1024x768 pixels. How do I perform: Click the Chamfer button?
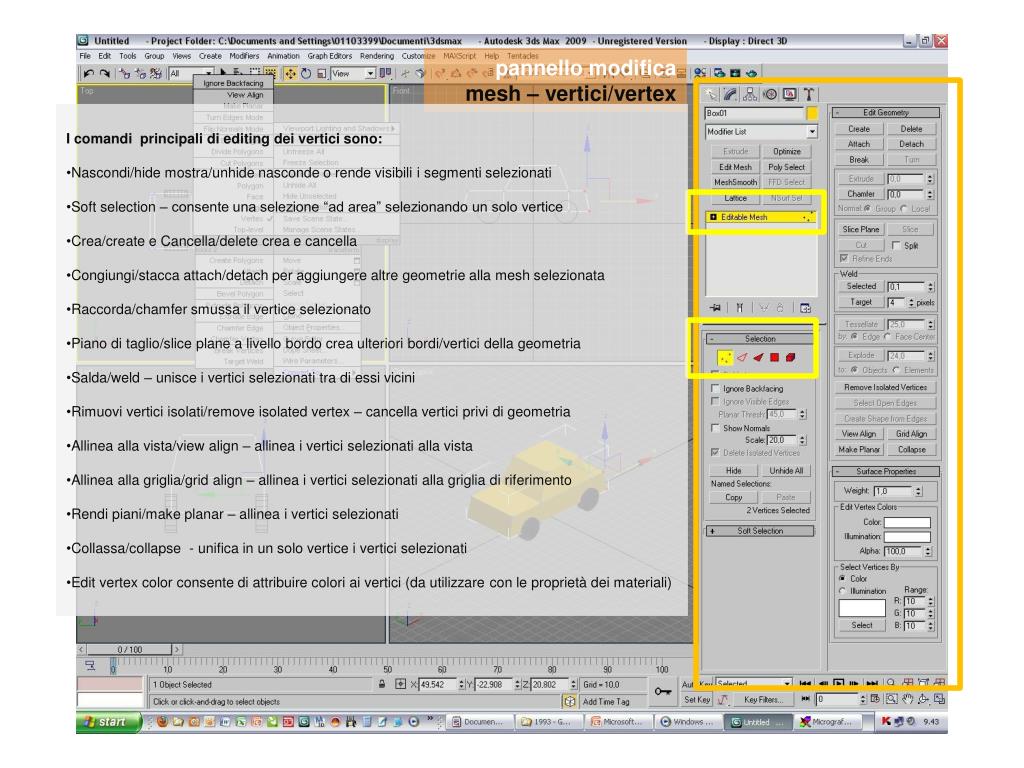pyautogui.click(x=861, y=194)
